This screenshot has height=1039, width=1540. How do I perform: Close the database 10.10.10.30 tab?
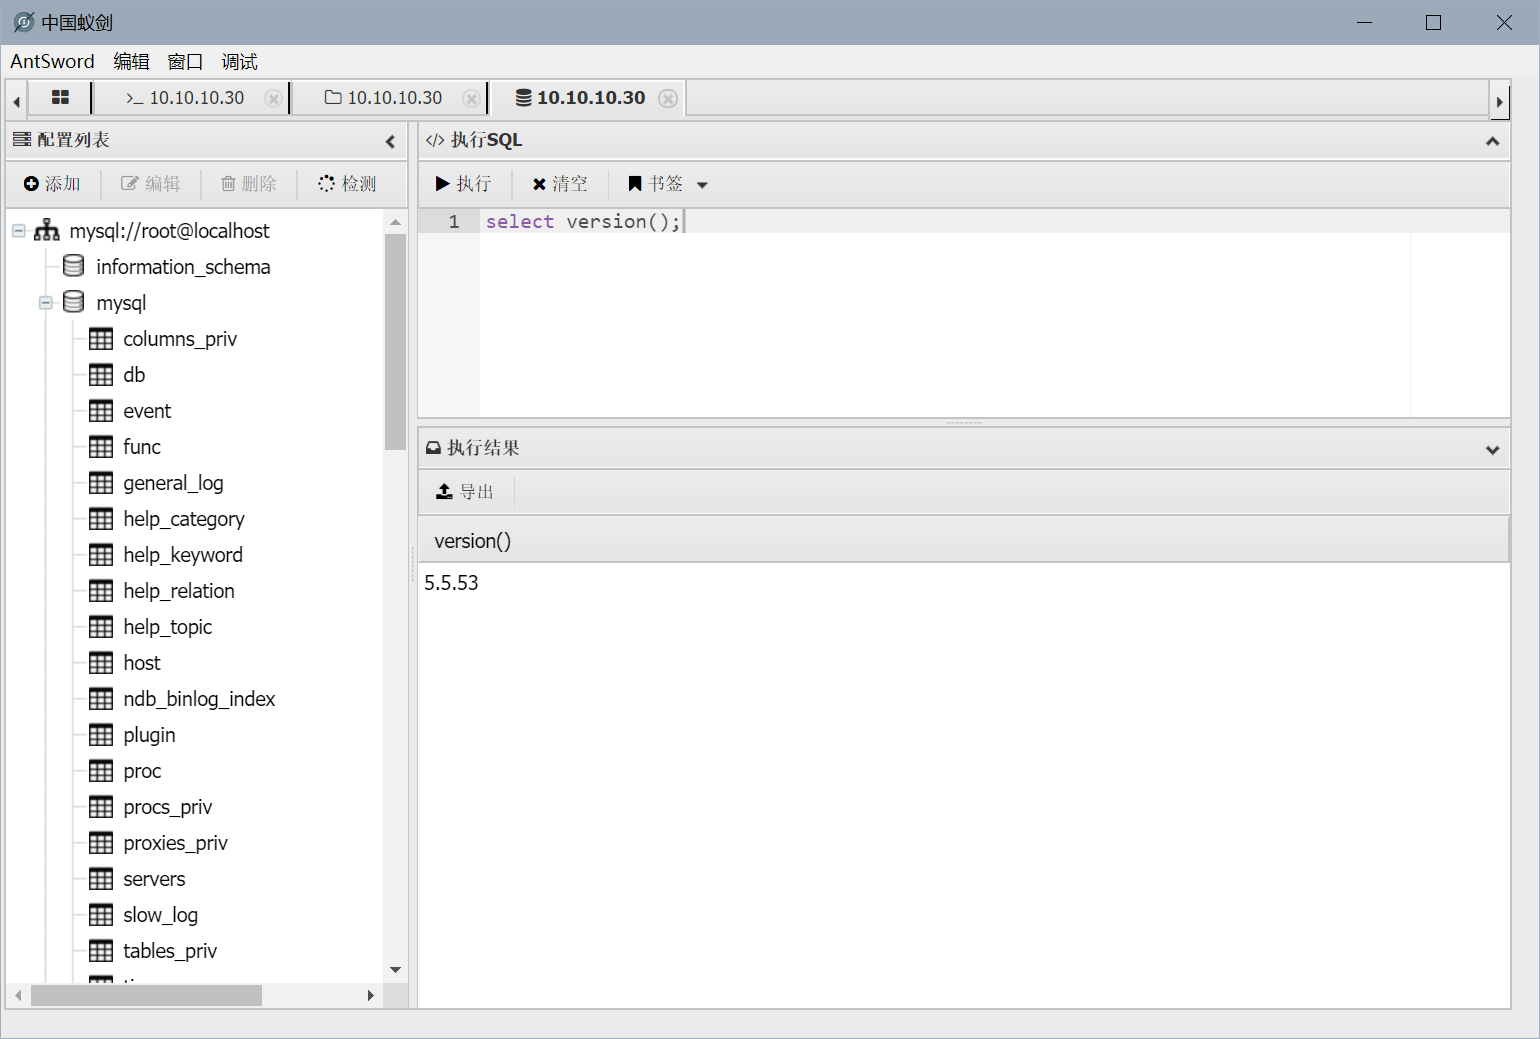point(668,98)
